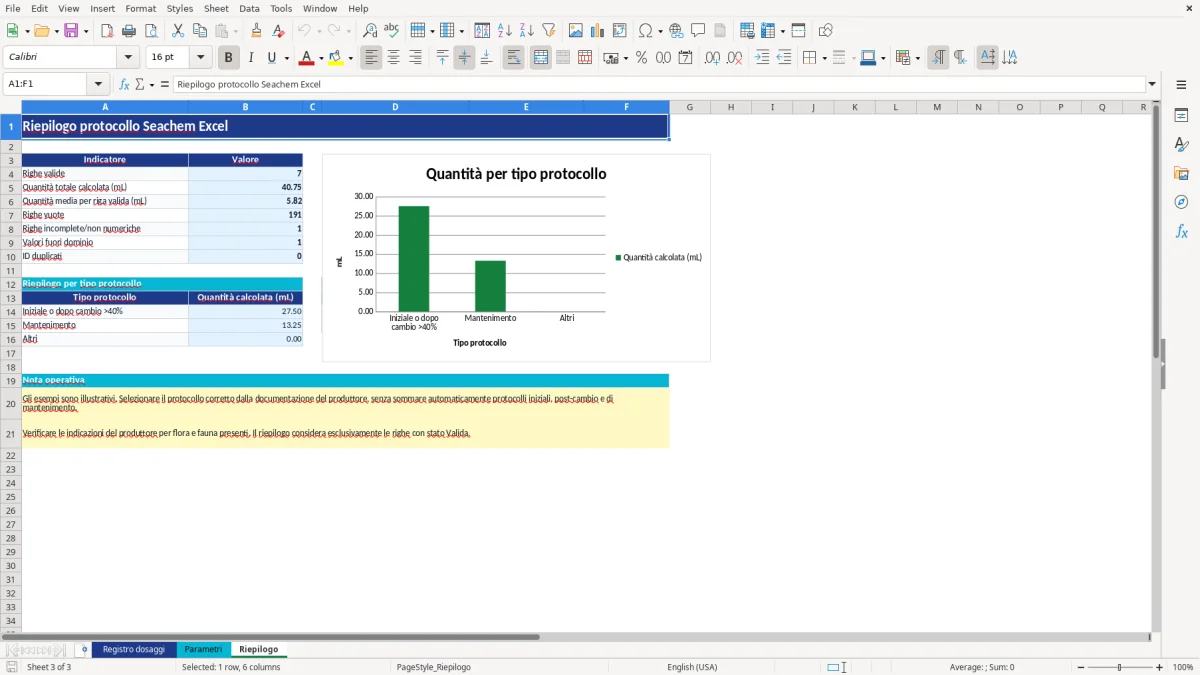Click Clear Direct Formatting icon
The image size is (1200, 675).
279,31
